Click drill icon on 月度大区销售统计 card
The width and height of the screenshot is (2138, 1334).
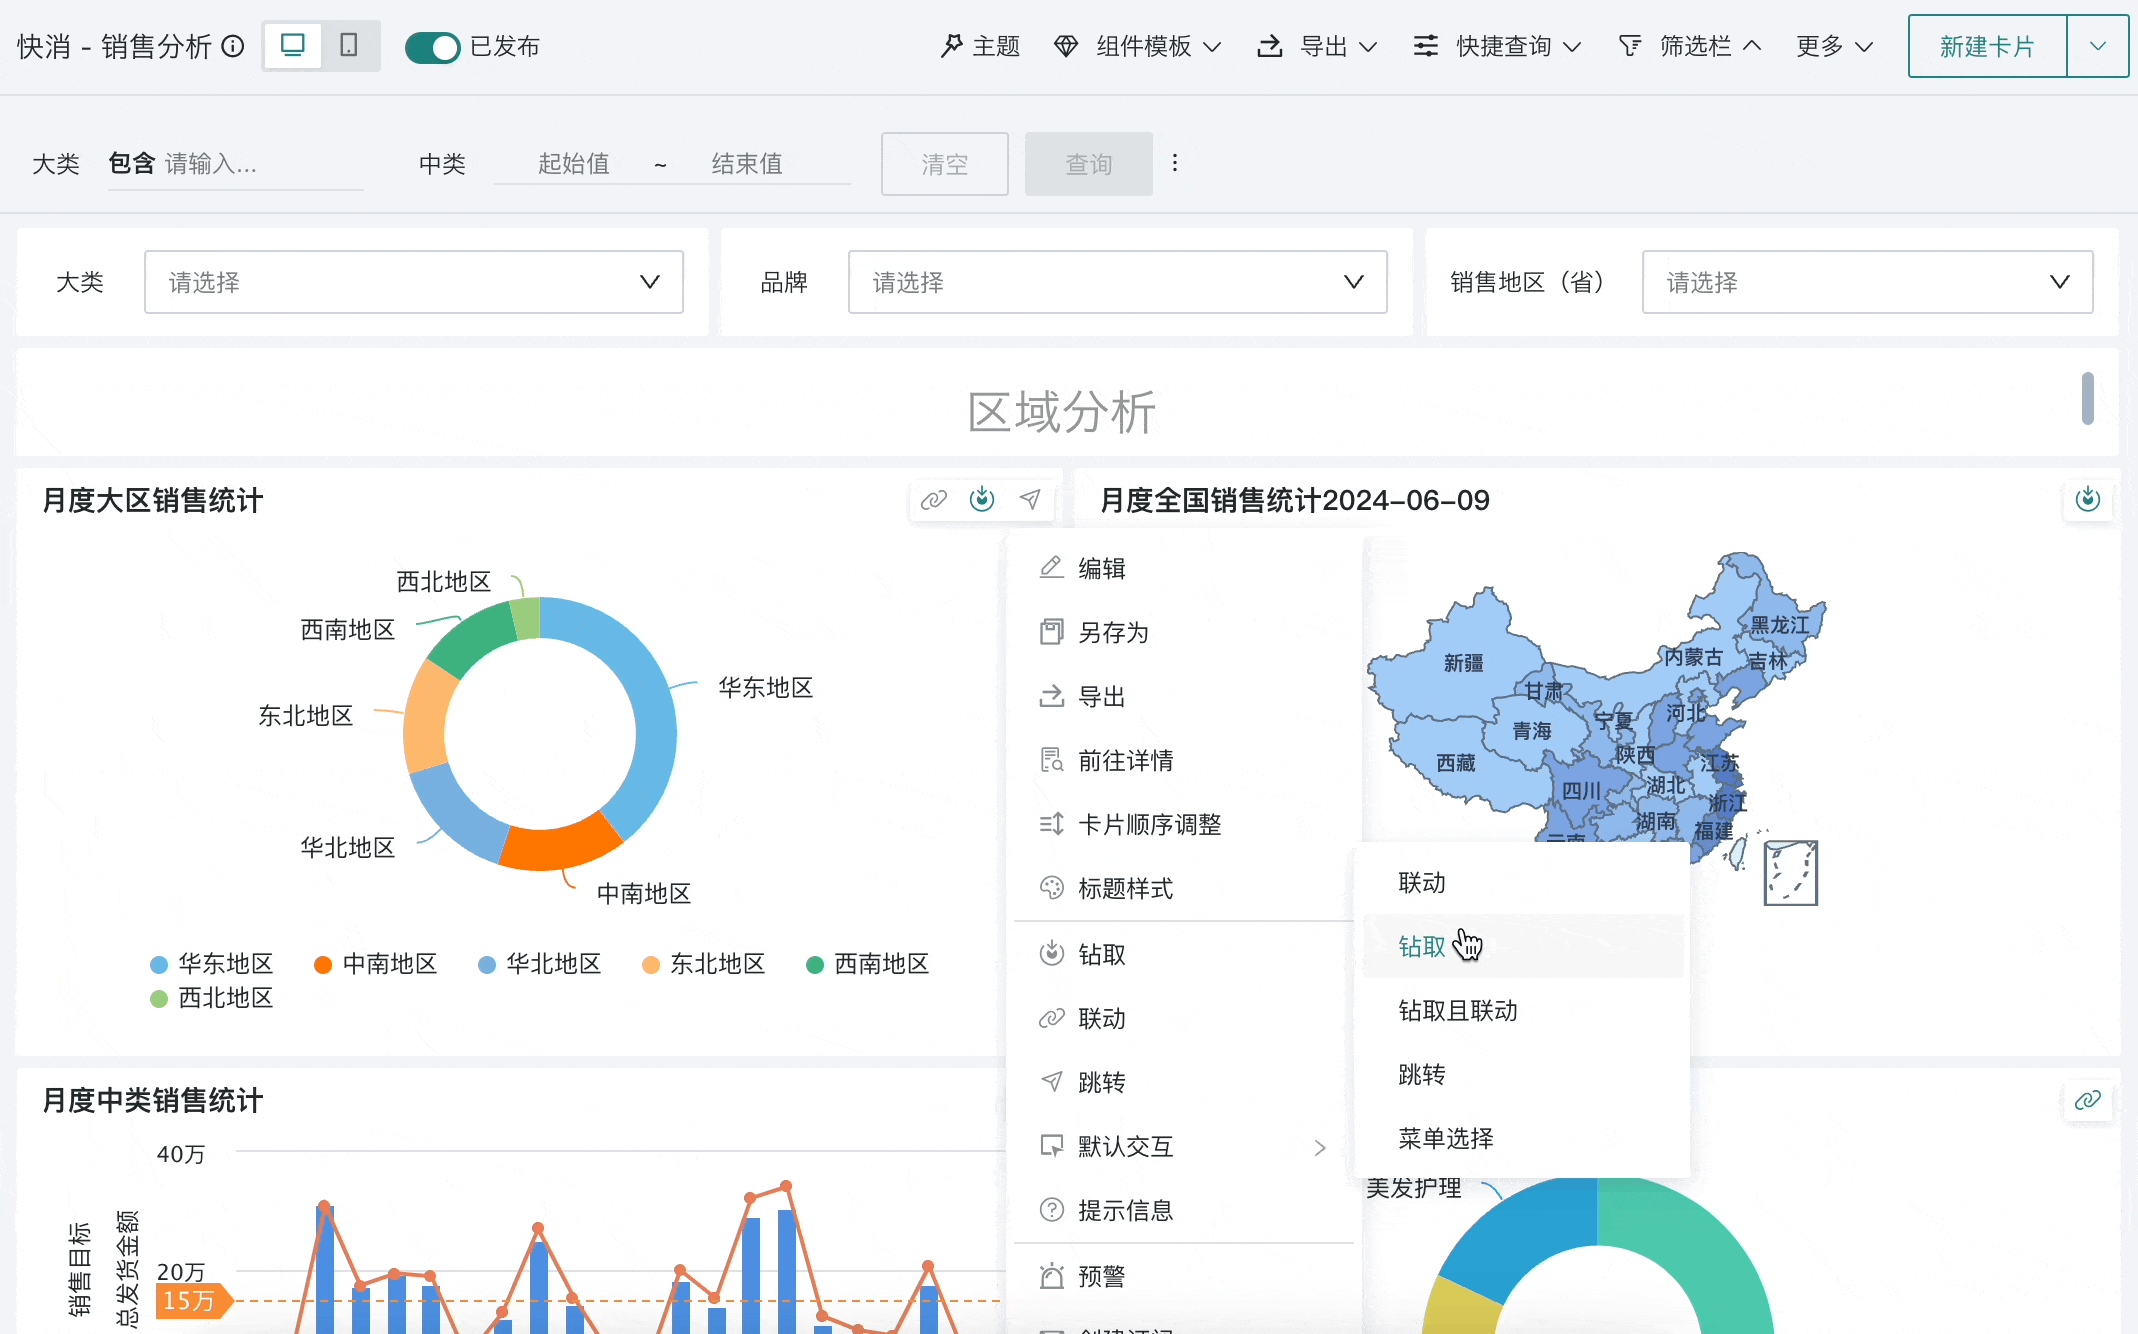pos(982,499)
